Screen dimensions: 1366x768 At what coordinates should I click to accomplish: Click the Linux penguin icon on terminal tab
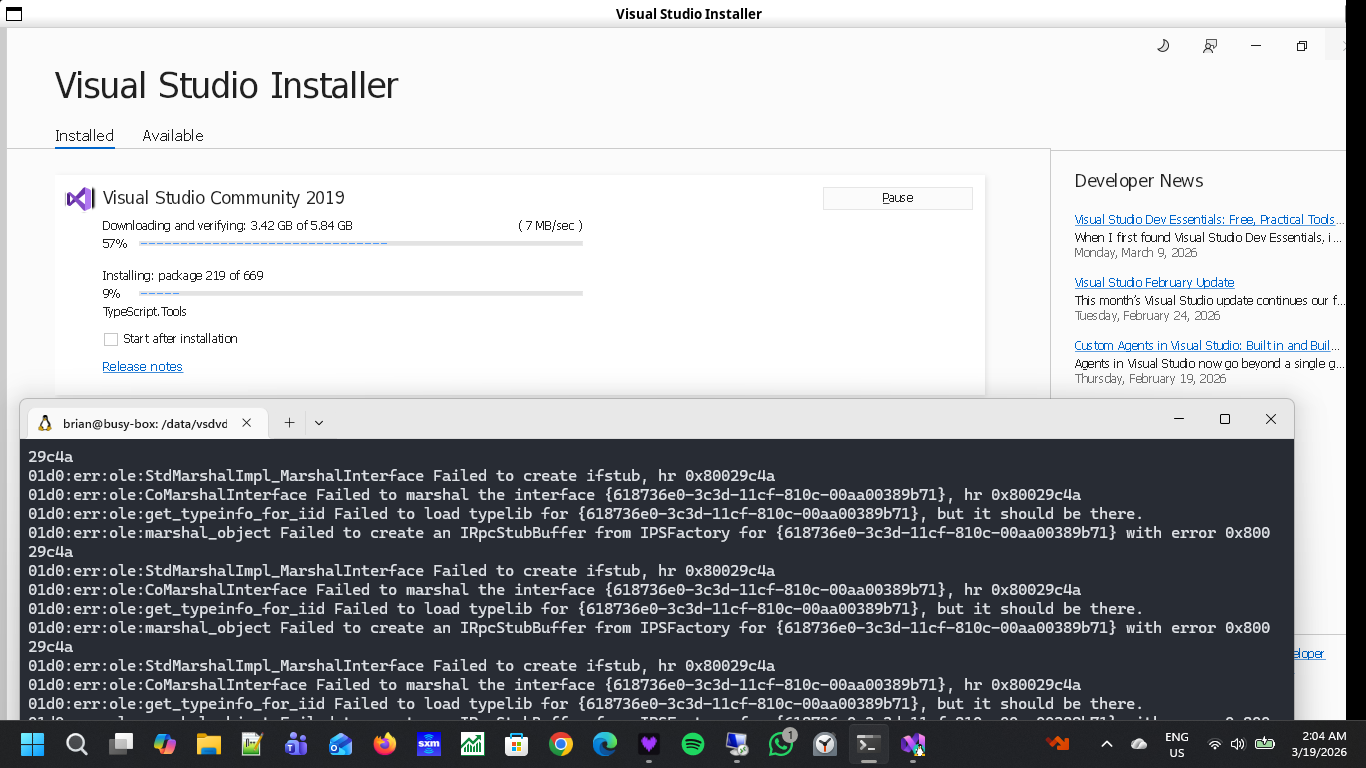pyautogui.click(x=45, y=423)
